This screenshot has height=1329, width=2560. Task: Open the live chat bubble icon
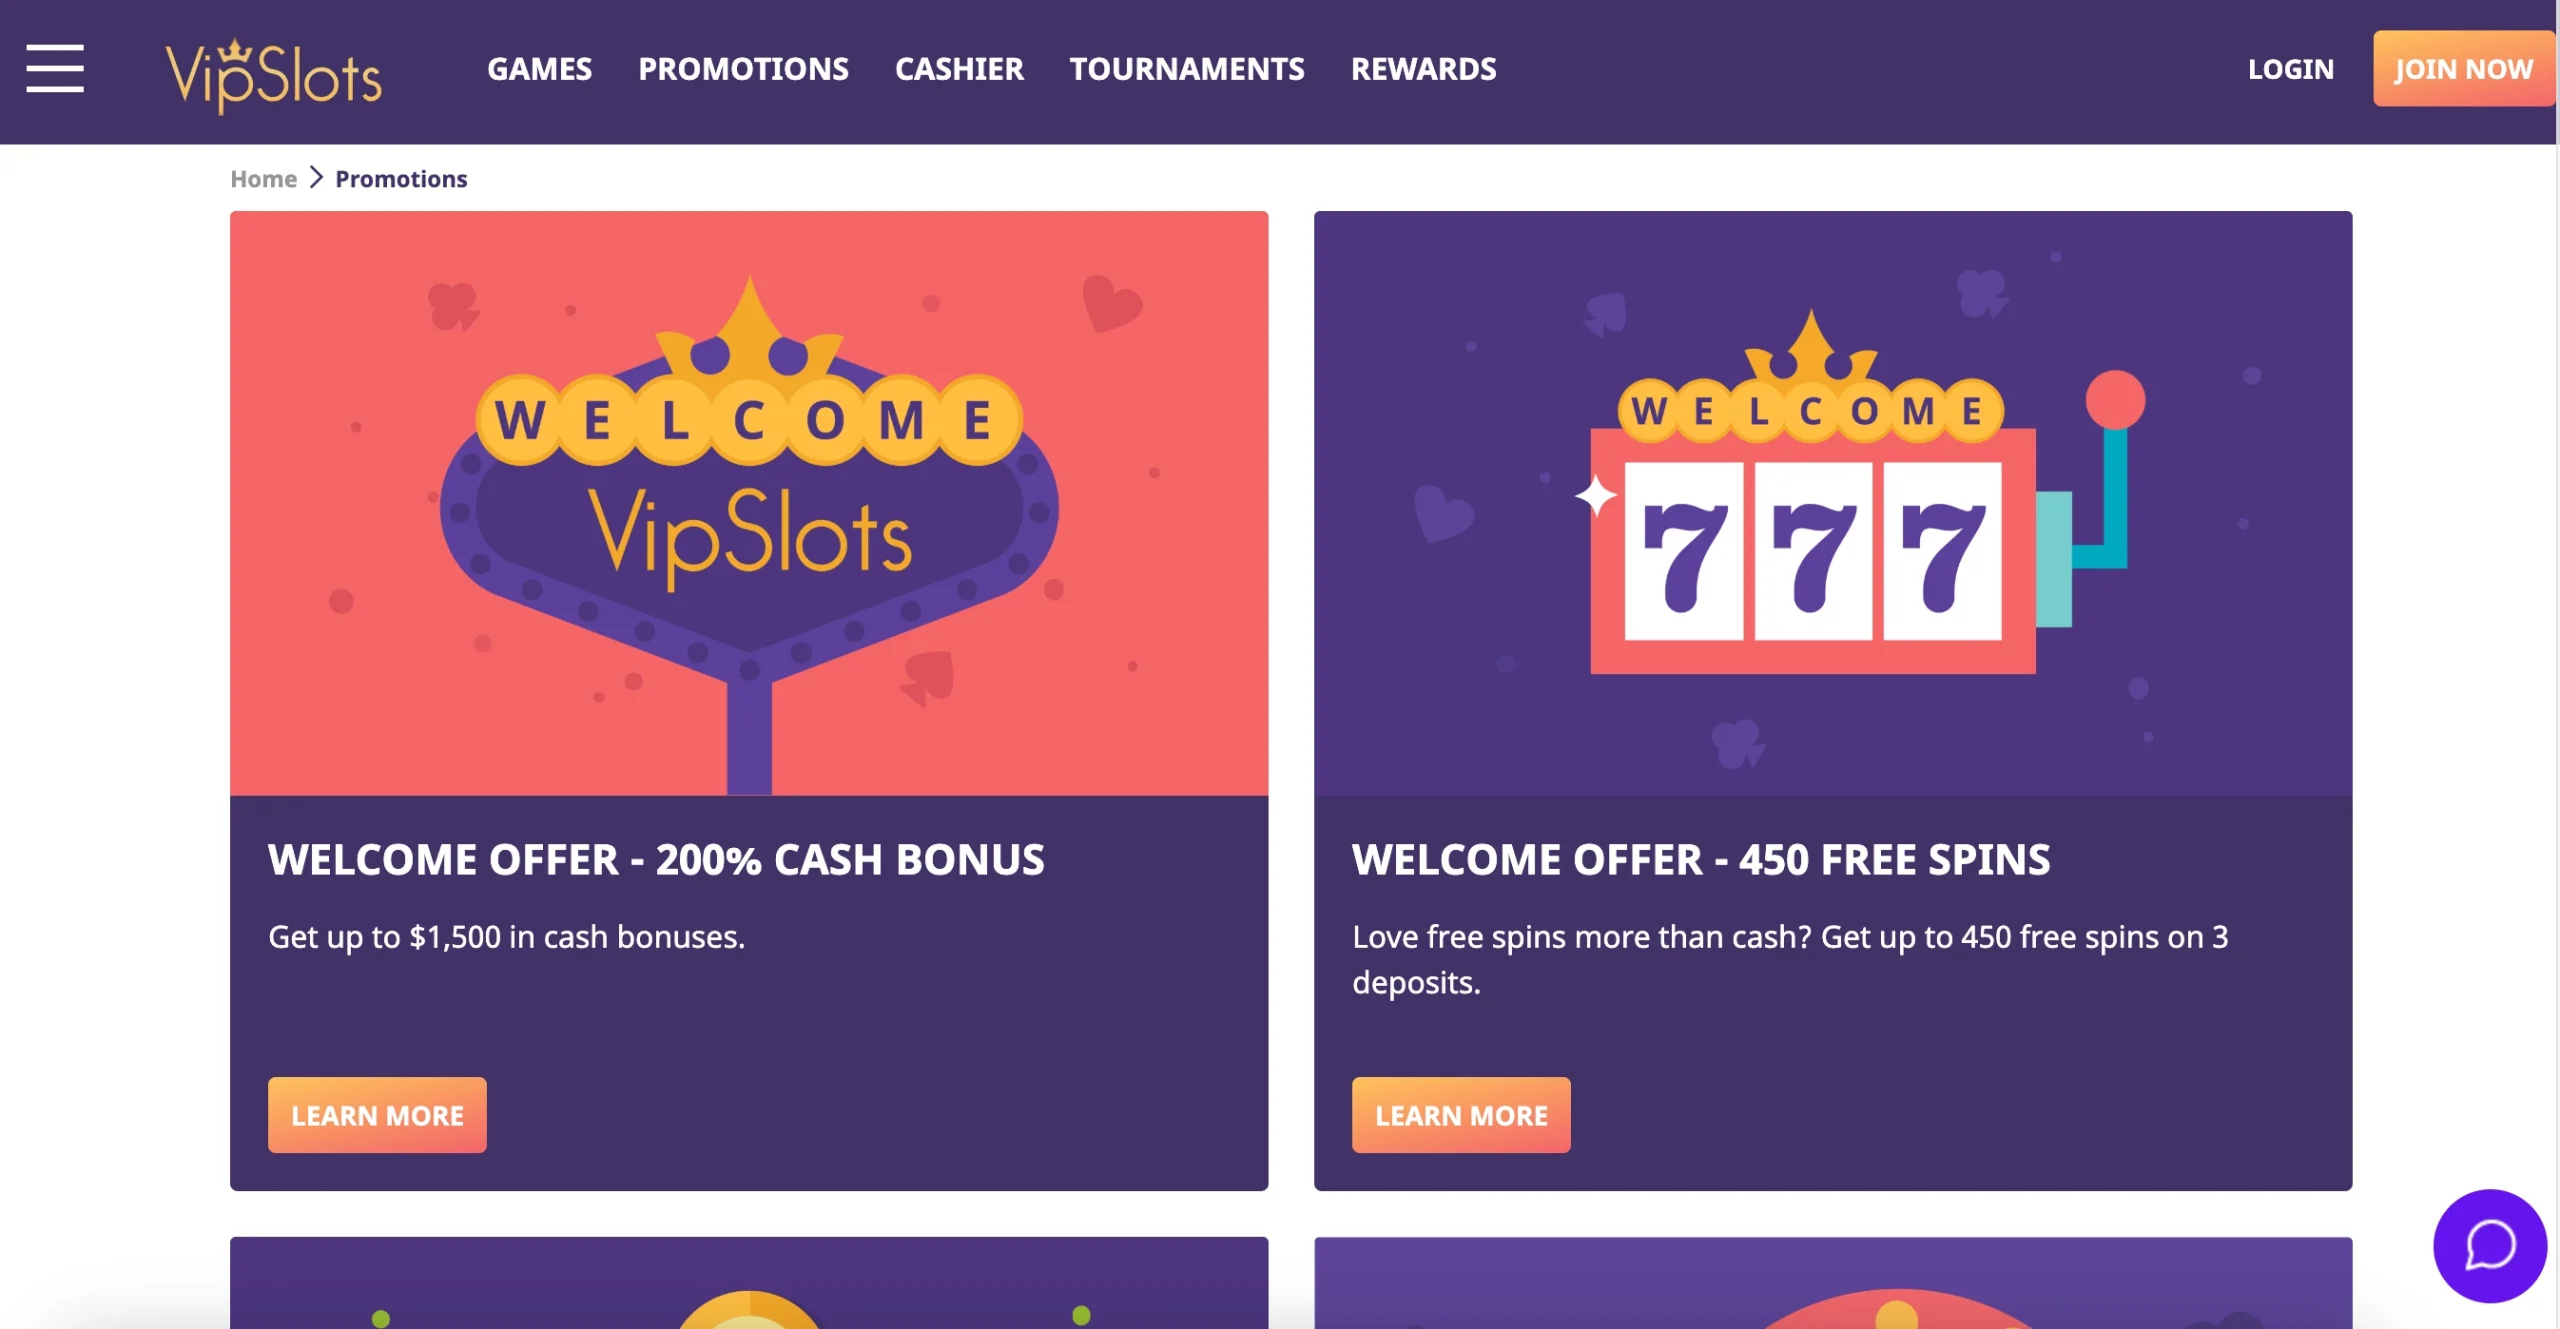[x=2490, y=1245]
